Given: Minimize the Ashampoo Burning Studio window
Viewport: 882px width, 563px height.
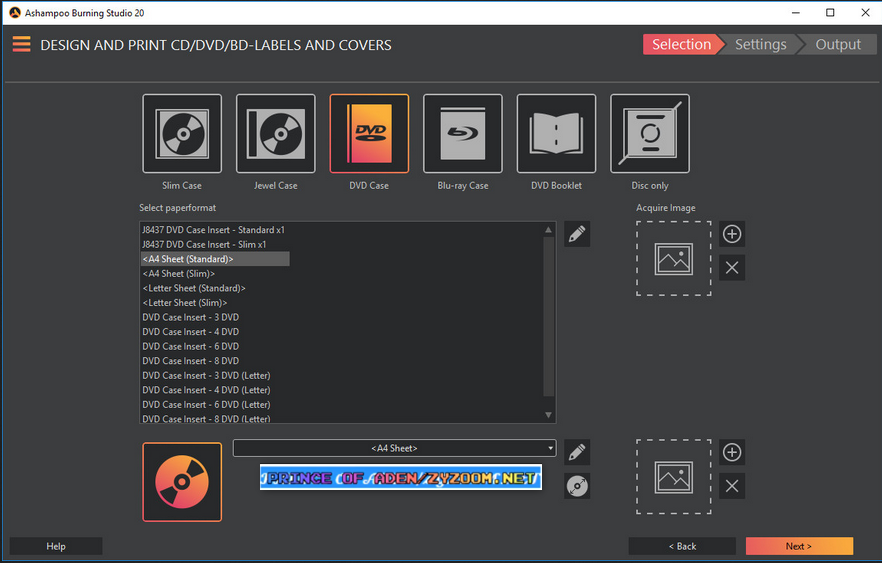Looking at the screenshot, I should click(x=795, y=12).
